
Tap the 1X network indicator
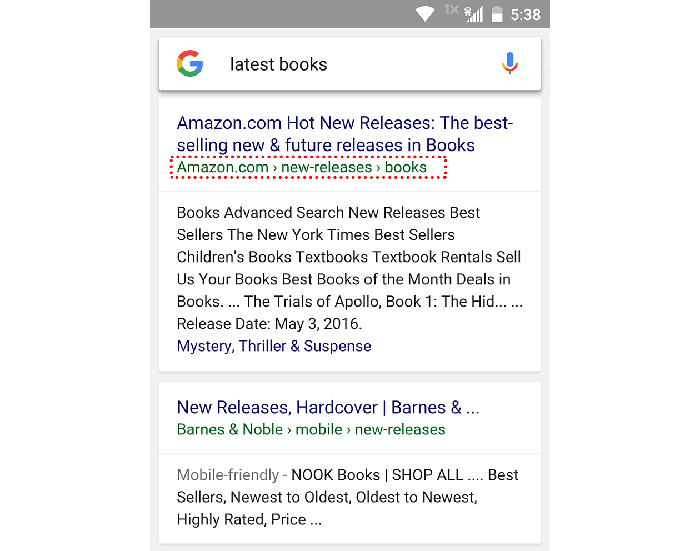[x=451, y=10]
